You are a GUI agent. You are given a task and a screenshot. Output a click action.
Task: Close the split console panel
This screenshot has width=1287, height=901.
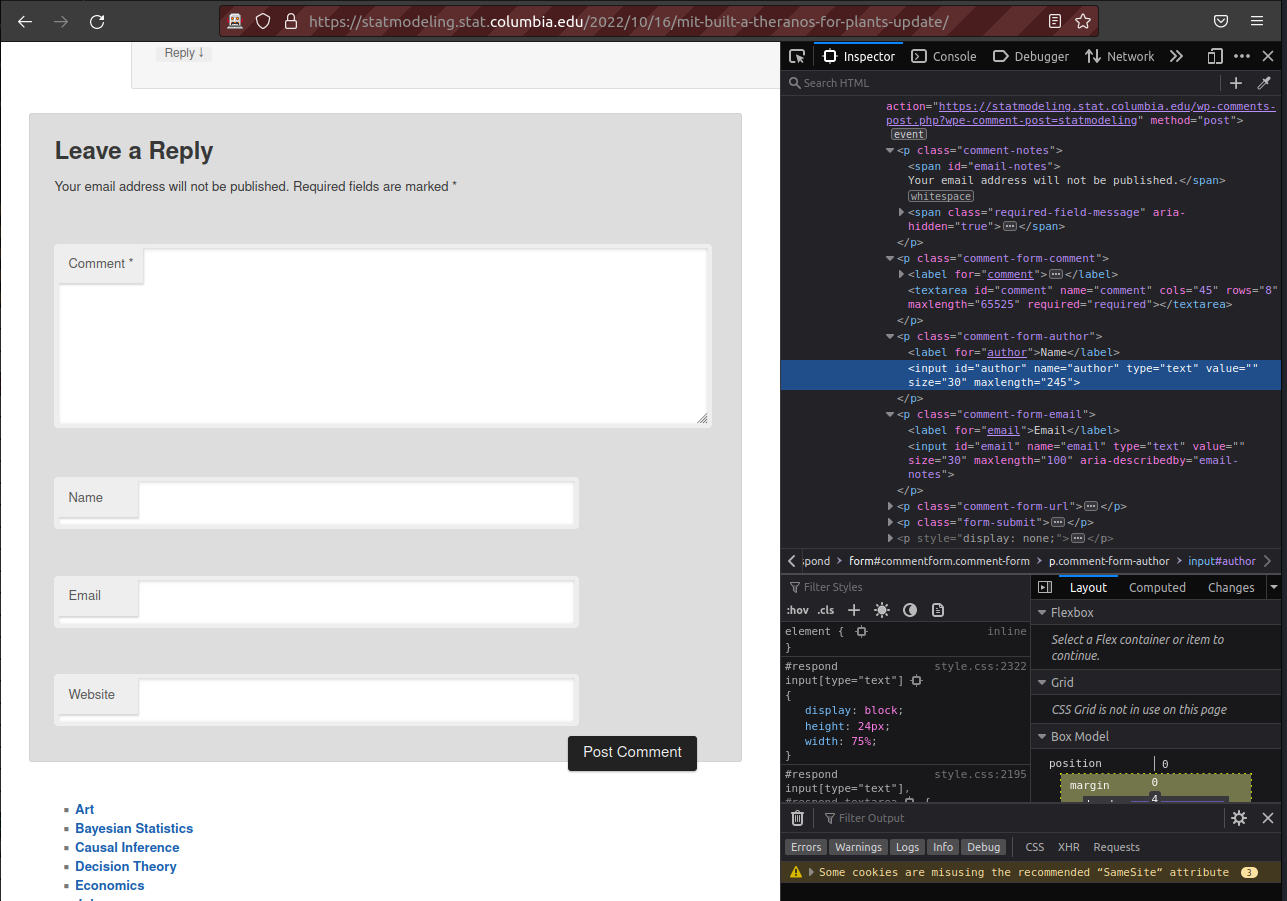[x=1268, y=818]
